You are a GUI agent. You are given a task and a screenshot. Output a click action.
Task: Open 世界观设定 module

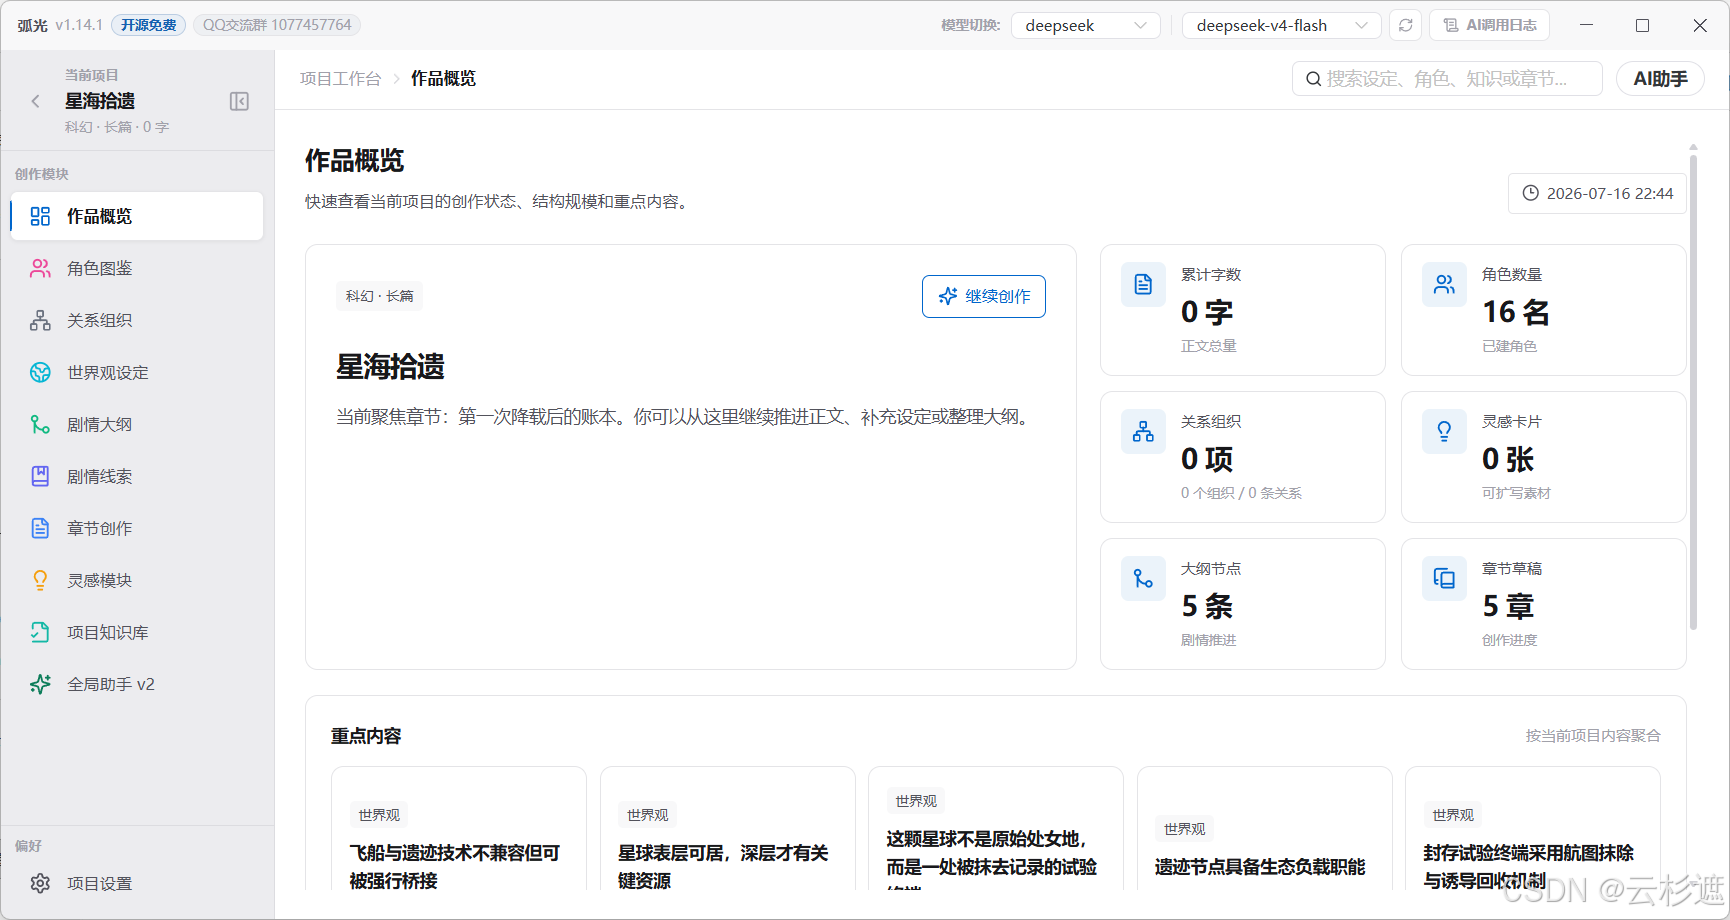(x=137, y=372)
